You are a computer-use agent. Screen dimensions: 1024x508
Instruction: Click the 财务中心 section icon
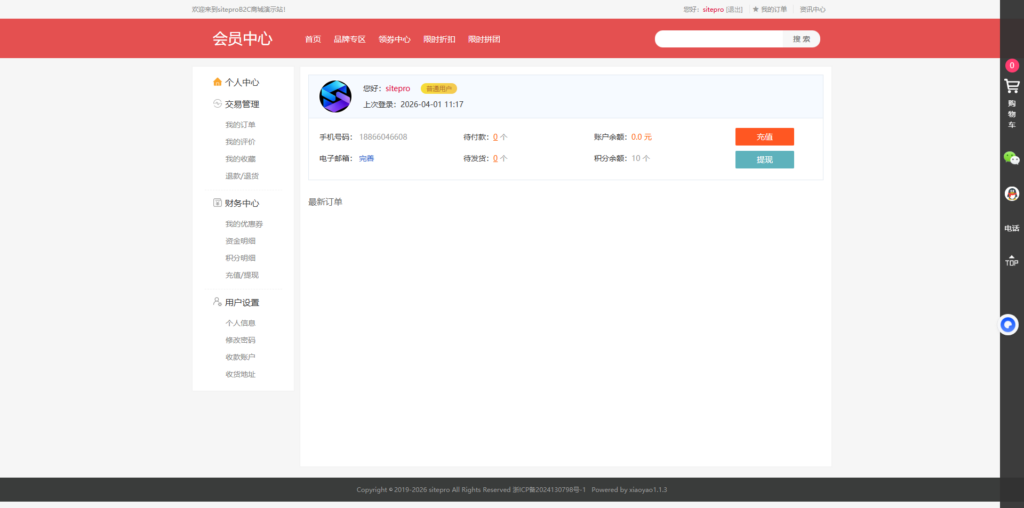217,202
